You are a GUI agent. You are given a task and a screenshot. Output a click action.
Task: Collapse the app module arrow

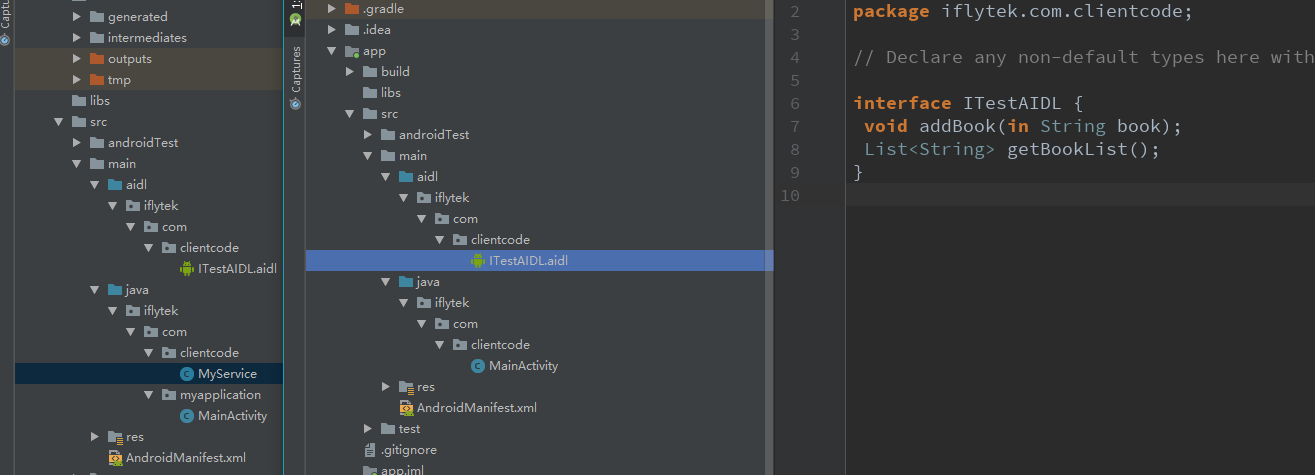(x=331, y=51)
